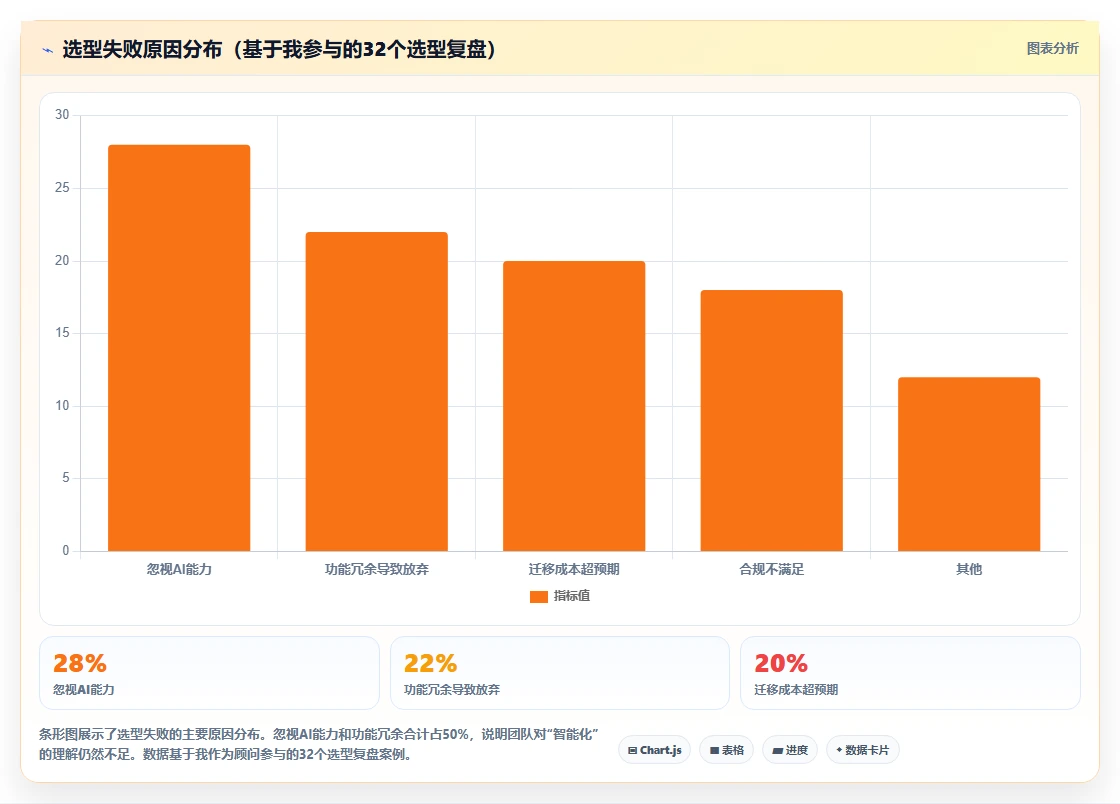Click the icon inside Chart.js chip
Image resolution: width=1120 pixels, height=804 pixels.
(632, 750)
